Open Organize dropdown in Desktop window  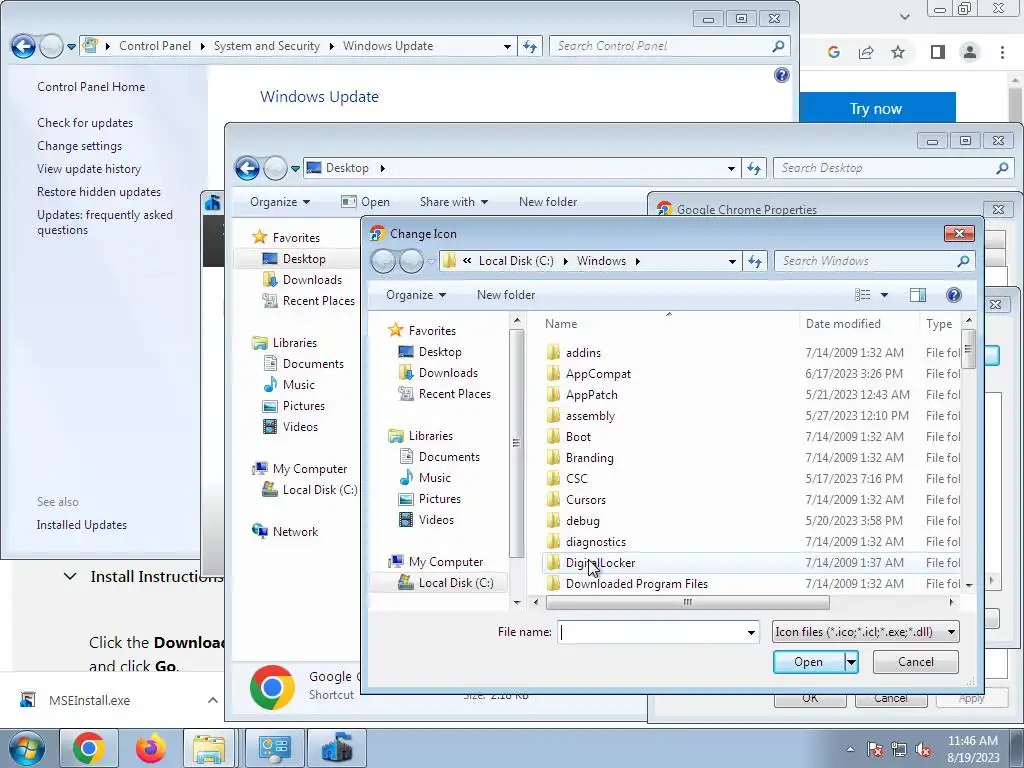click(280, 202)
